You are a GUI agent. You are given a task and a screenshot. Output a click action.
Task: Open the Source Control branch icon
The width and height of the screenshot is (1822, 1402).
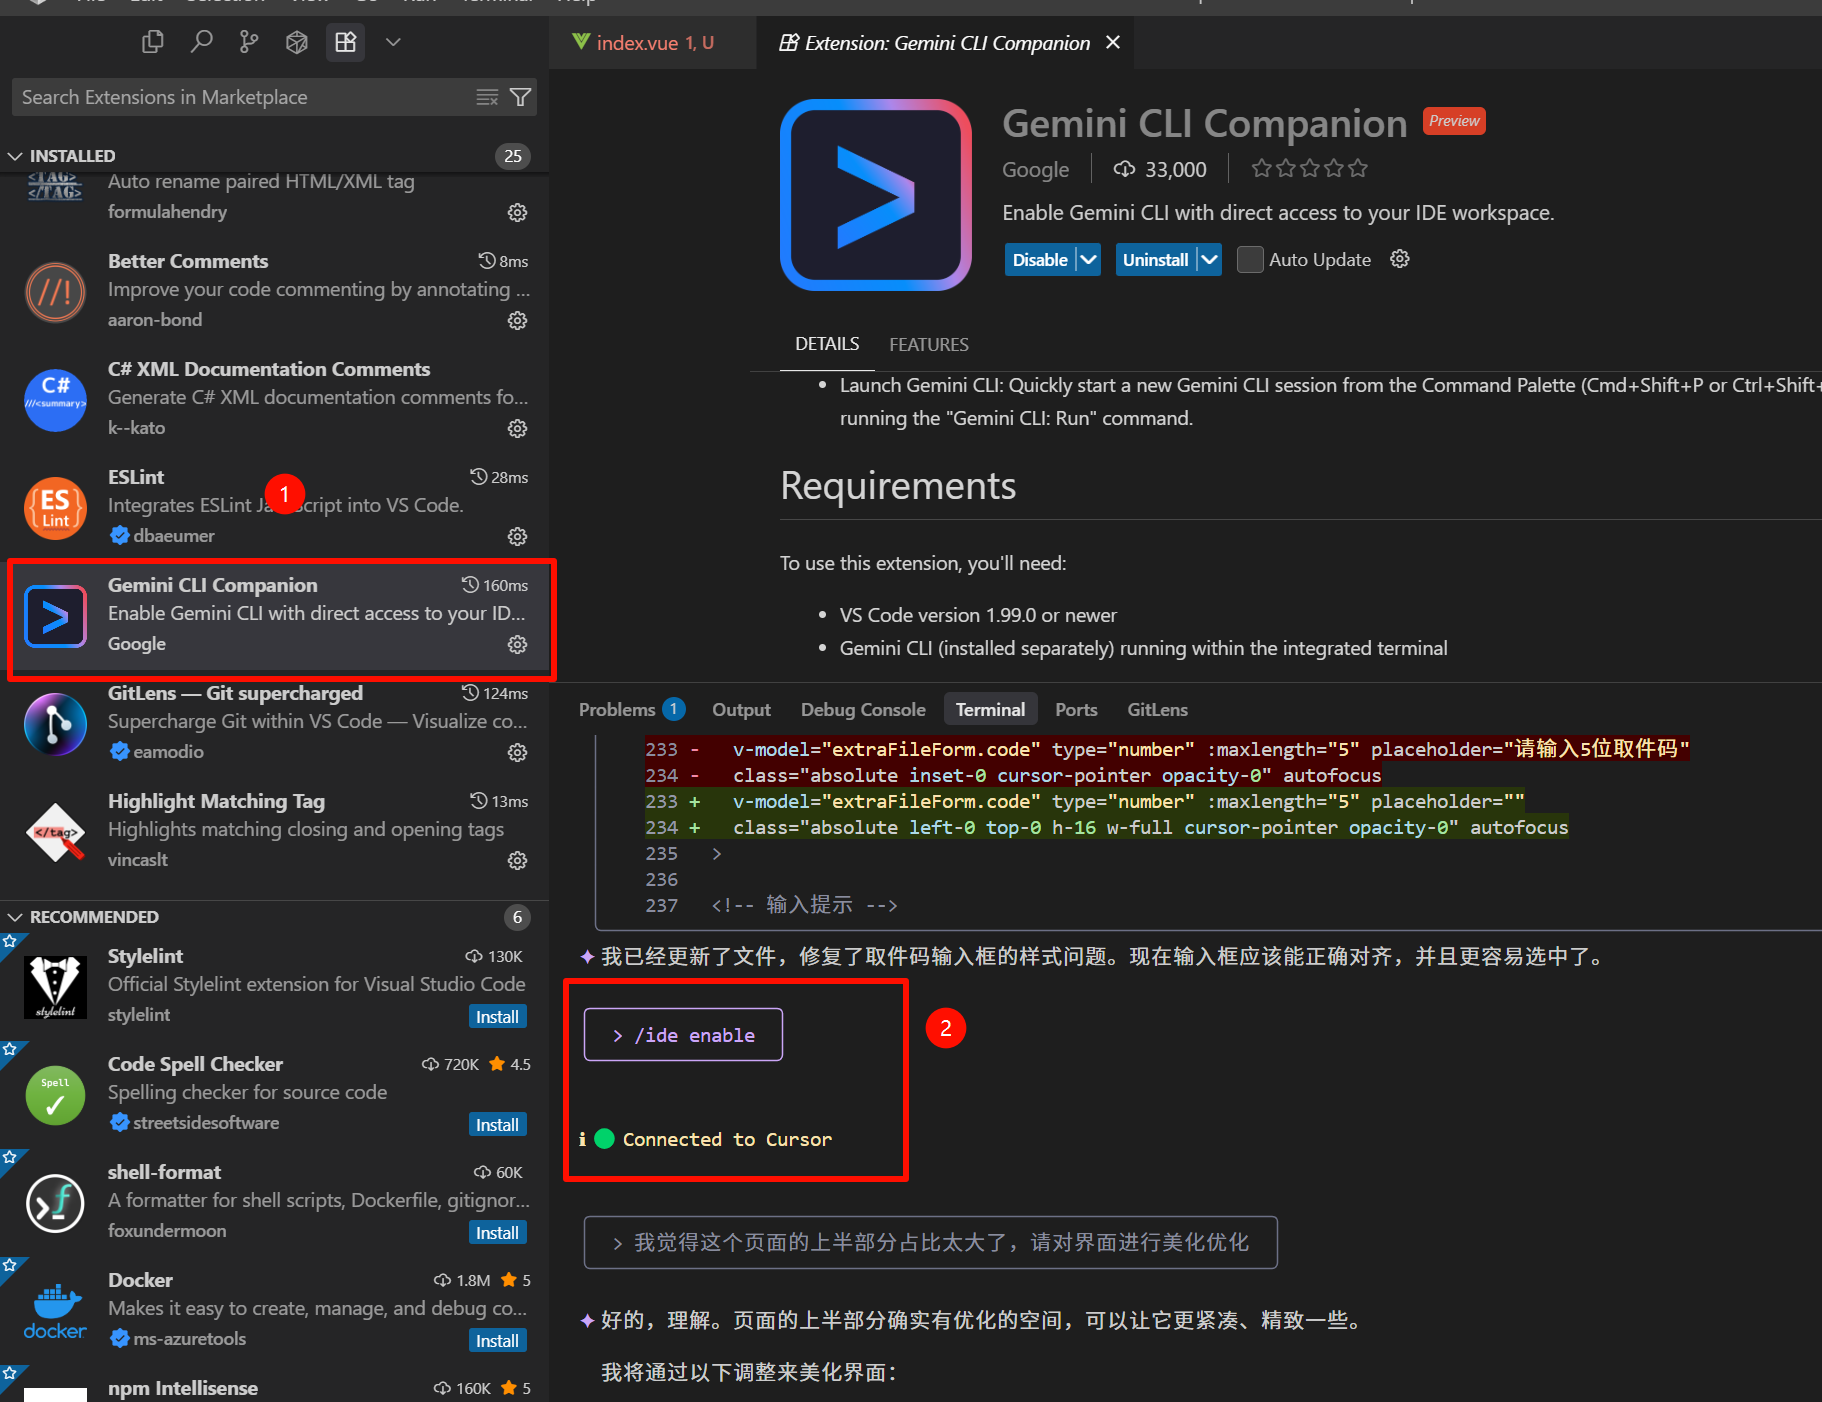(249, 42)
